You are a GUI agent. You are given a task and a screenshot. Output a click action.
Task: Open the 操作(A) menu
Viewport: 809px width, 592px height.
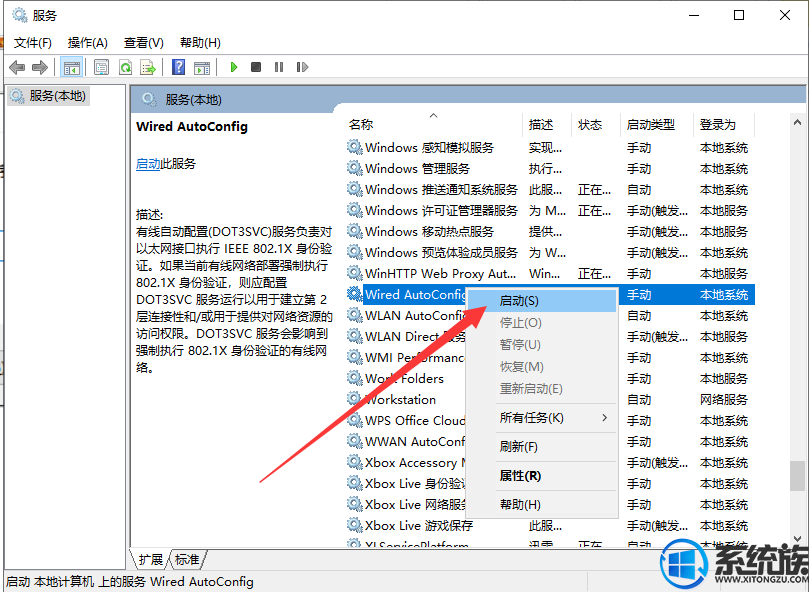click(x=87, y=42)
